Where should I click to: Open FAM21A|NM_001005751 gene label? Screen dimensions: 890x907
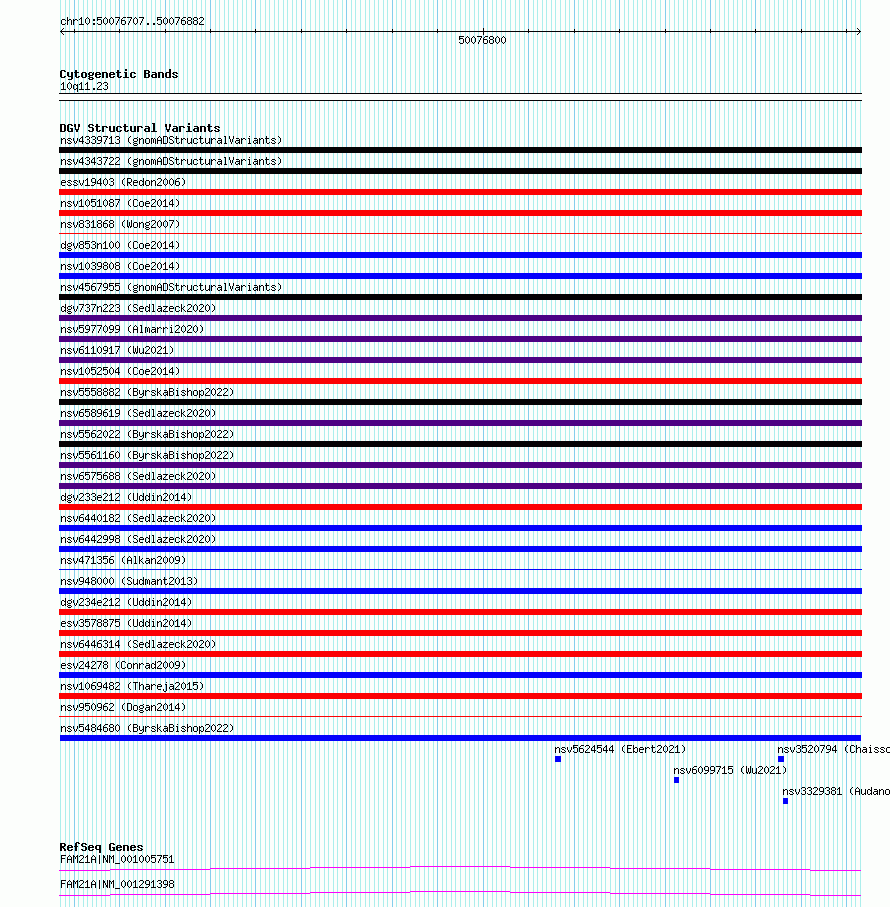tap(117, 860)
